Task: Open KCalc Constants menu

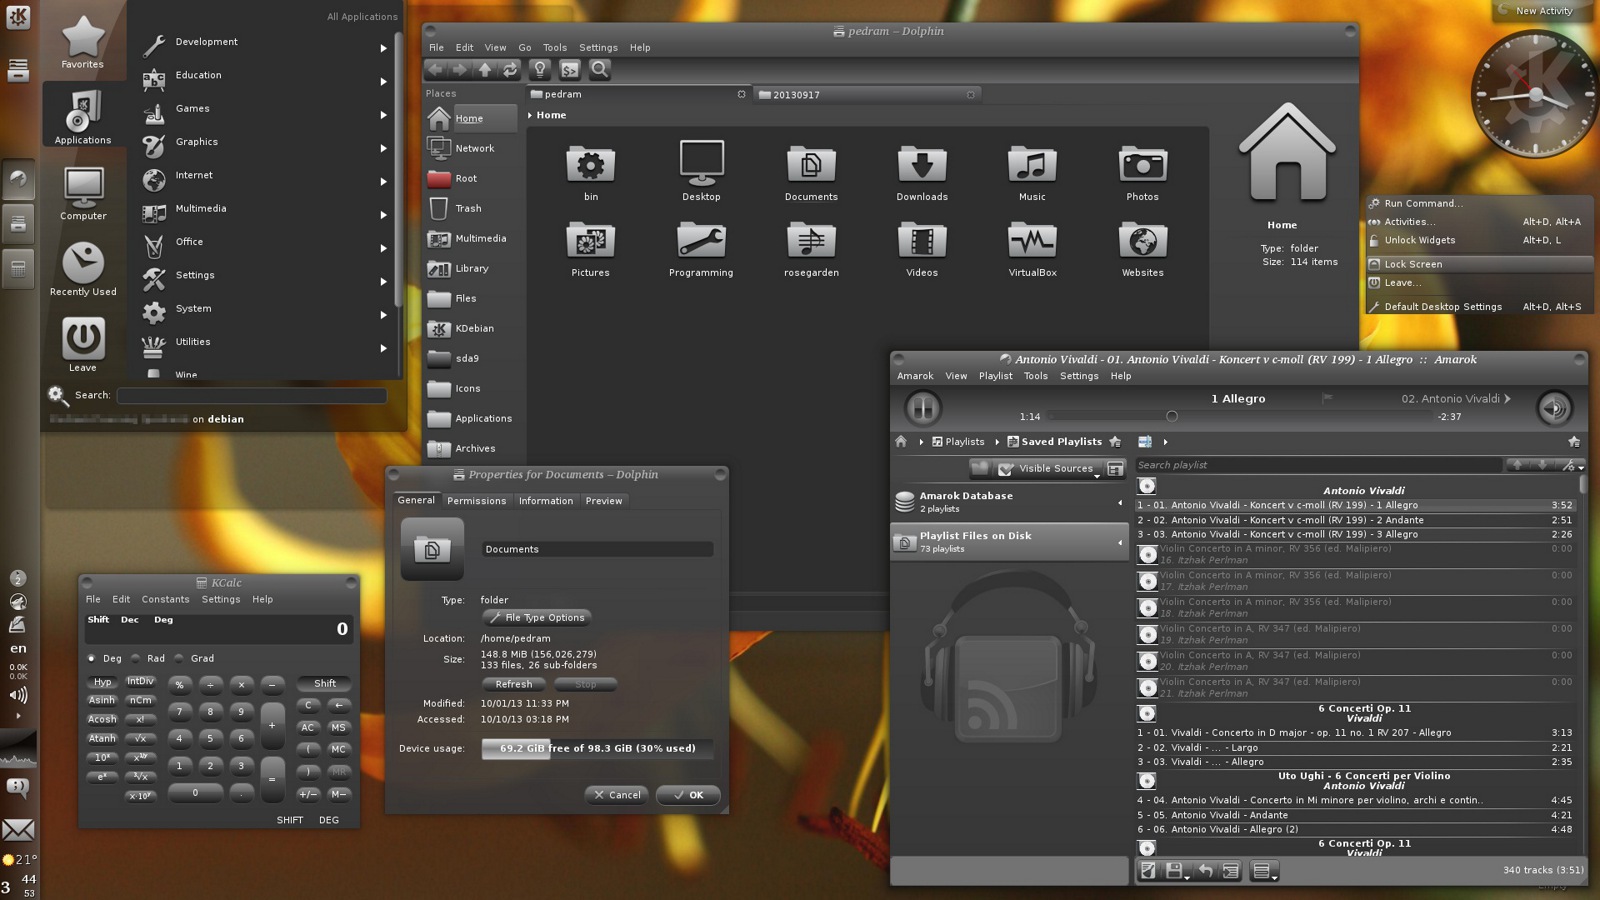Action: (165, 600)
